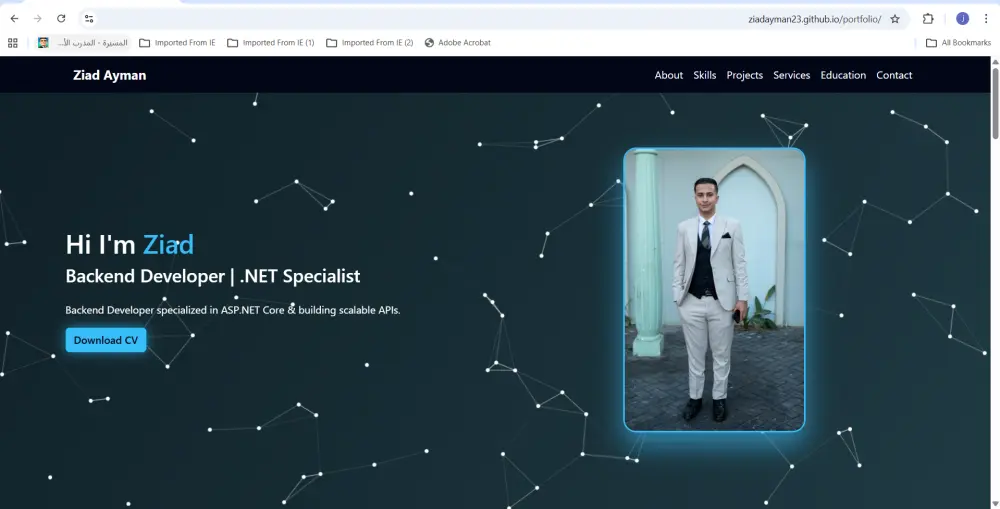This screenshot has width=1000, height=509.
Task: Navigate to the Skills section
Action: coord(705,75)
